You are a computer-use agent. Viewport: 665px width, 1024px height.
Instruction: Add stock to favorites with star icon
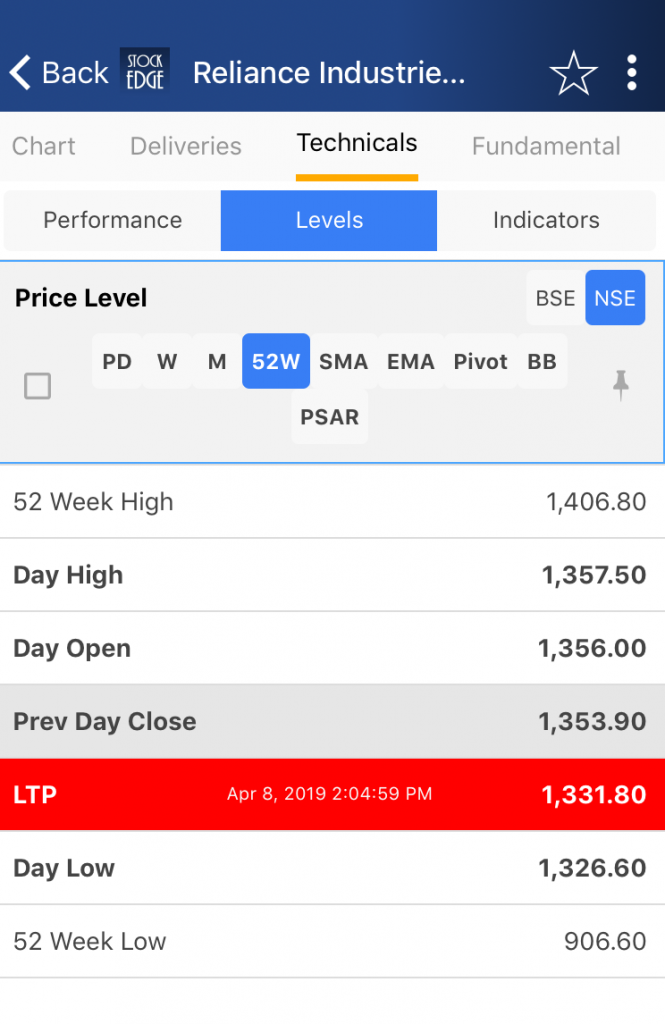tap(573, 74)
